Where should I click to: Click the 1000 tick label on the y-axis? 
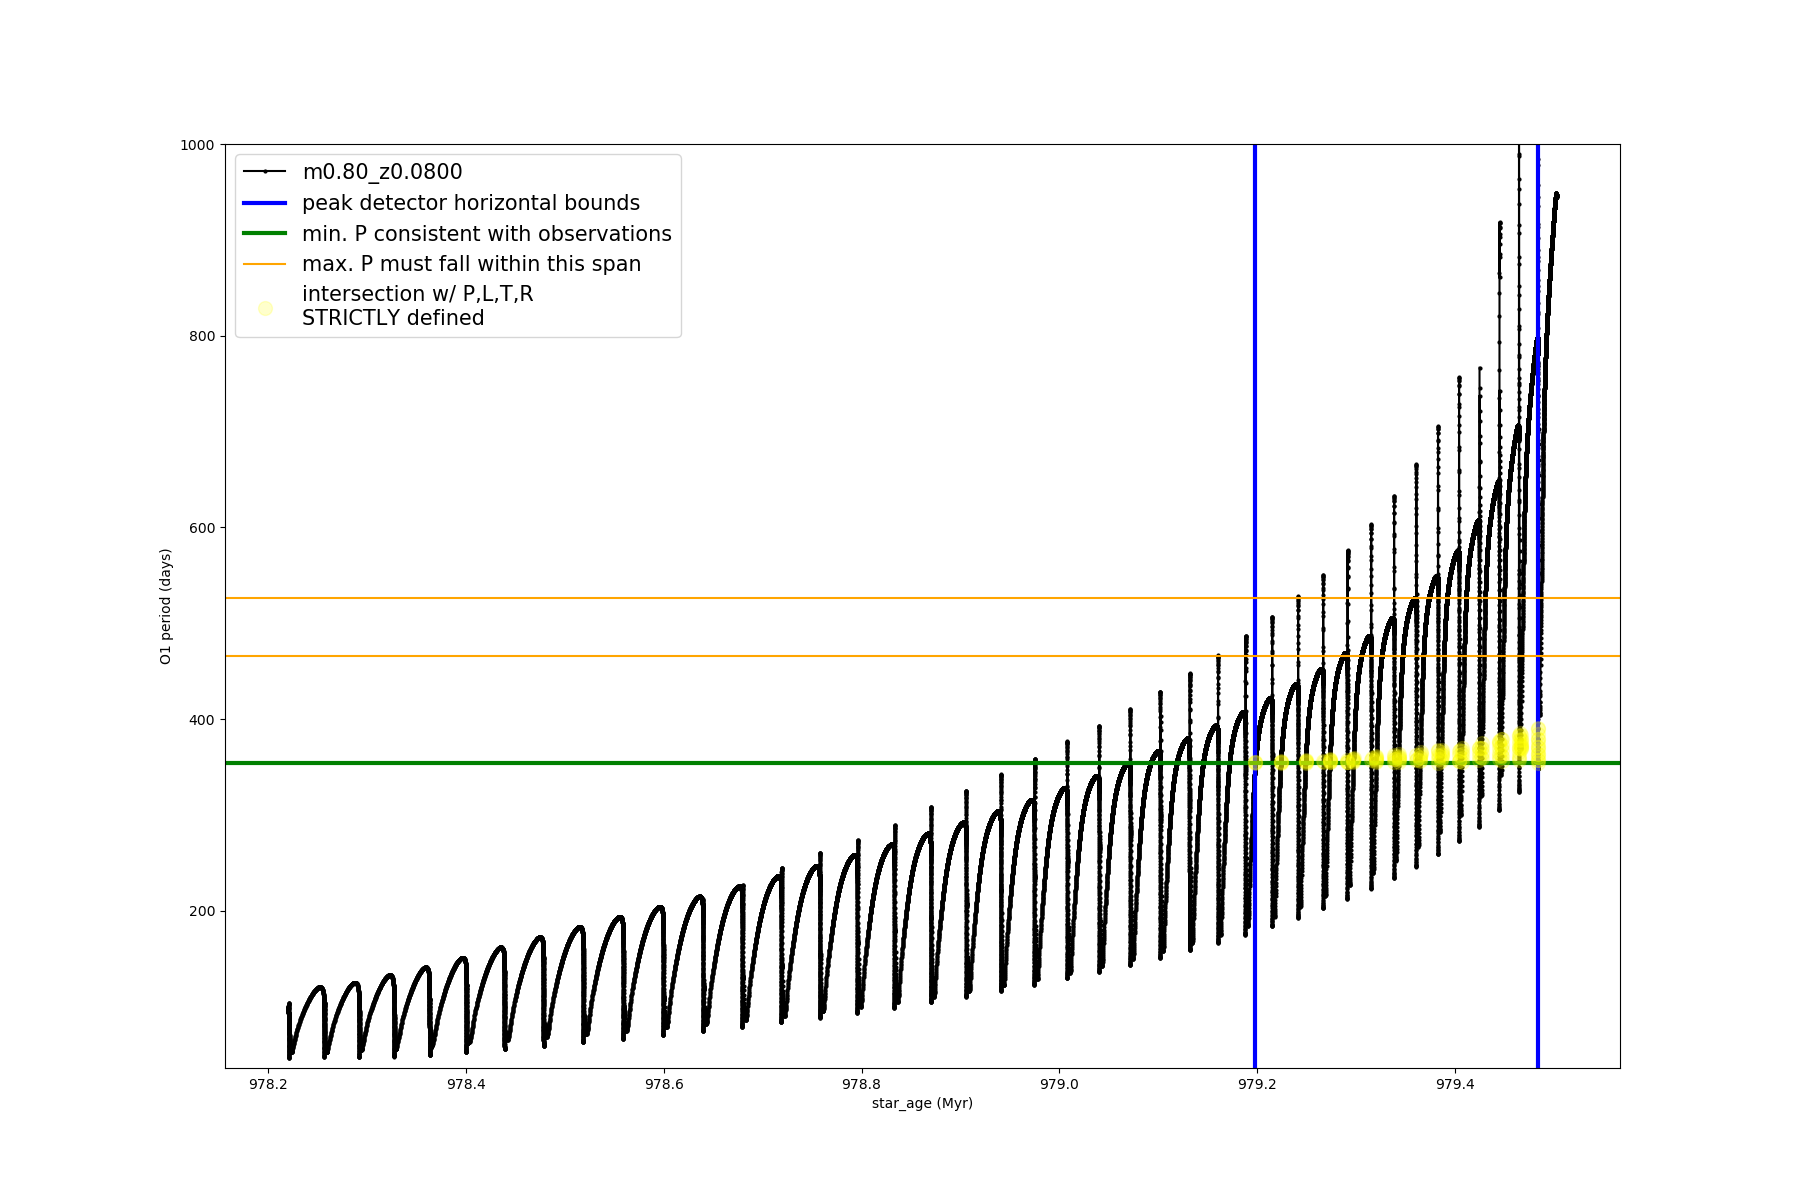point(197,145)
